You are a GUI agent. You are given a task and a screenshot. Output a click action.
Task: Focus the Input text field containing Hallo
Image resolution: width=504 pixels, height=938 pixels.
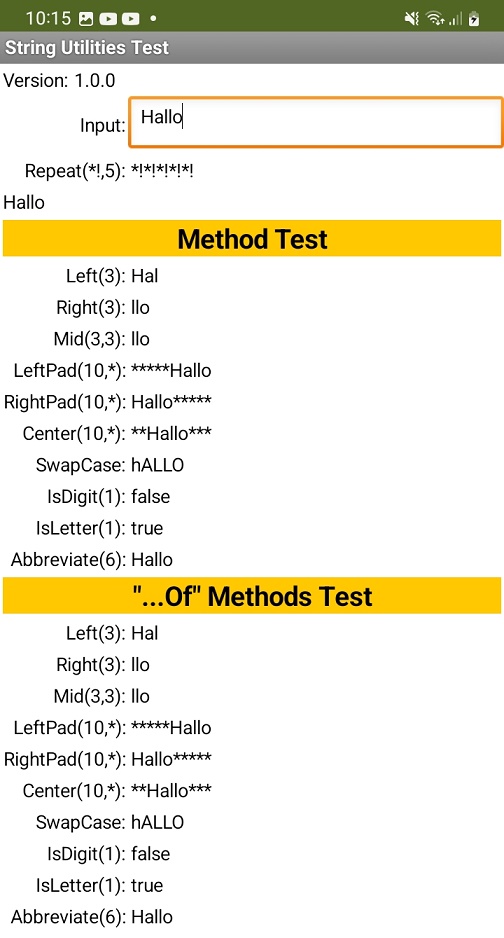tap(316, 122)
